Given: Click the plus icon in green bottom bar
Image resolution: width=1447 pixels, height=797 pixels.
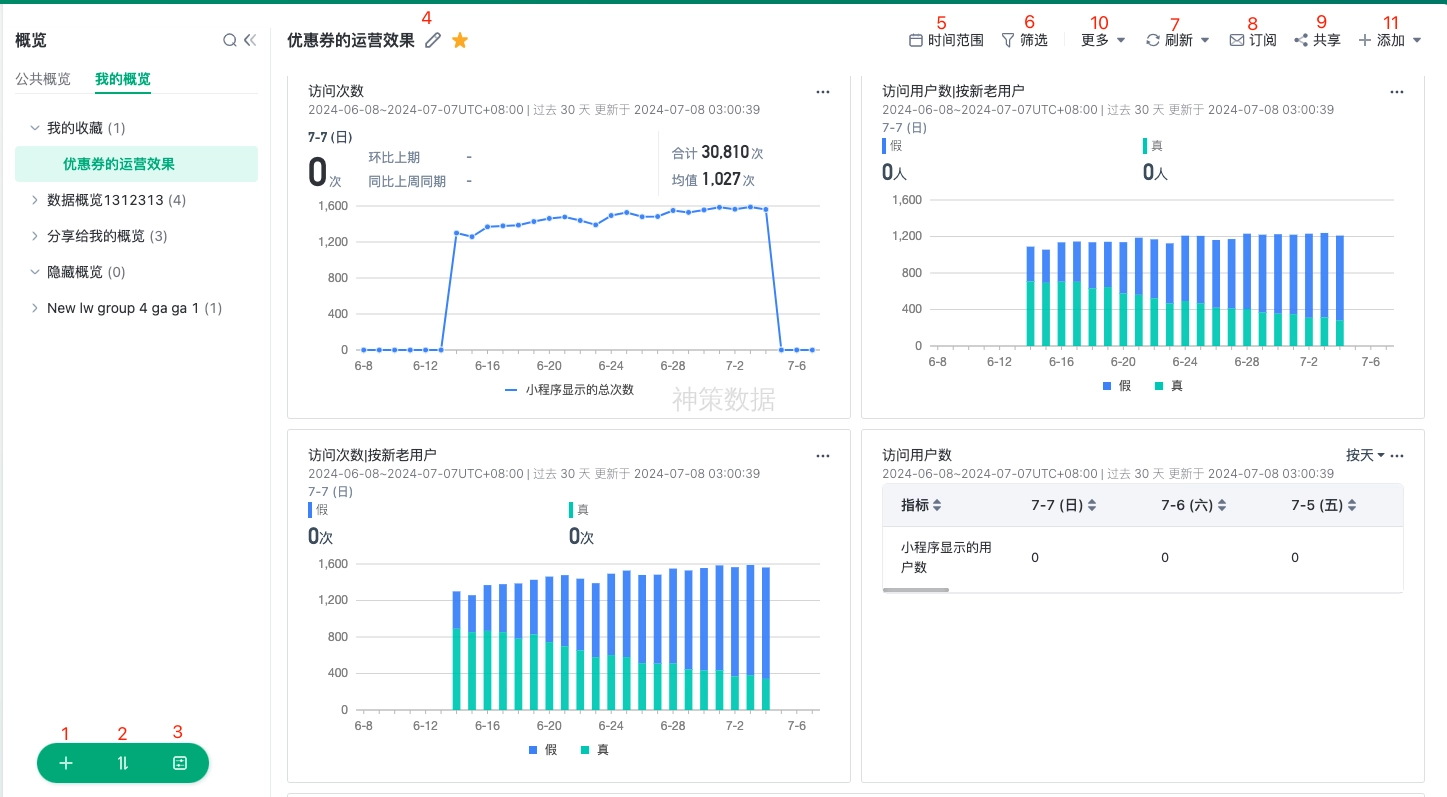Looking at the screenshot, I should [66, 763].
